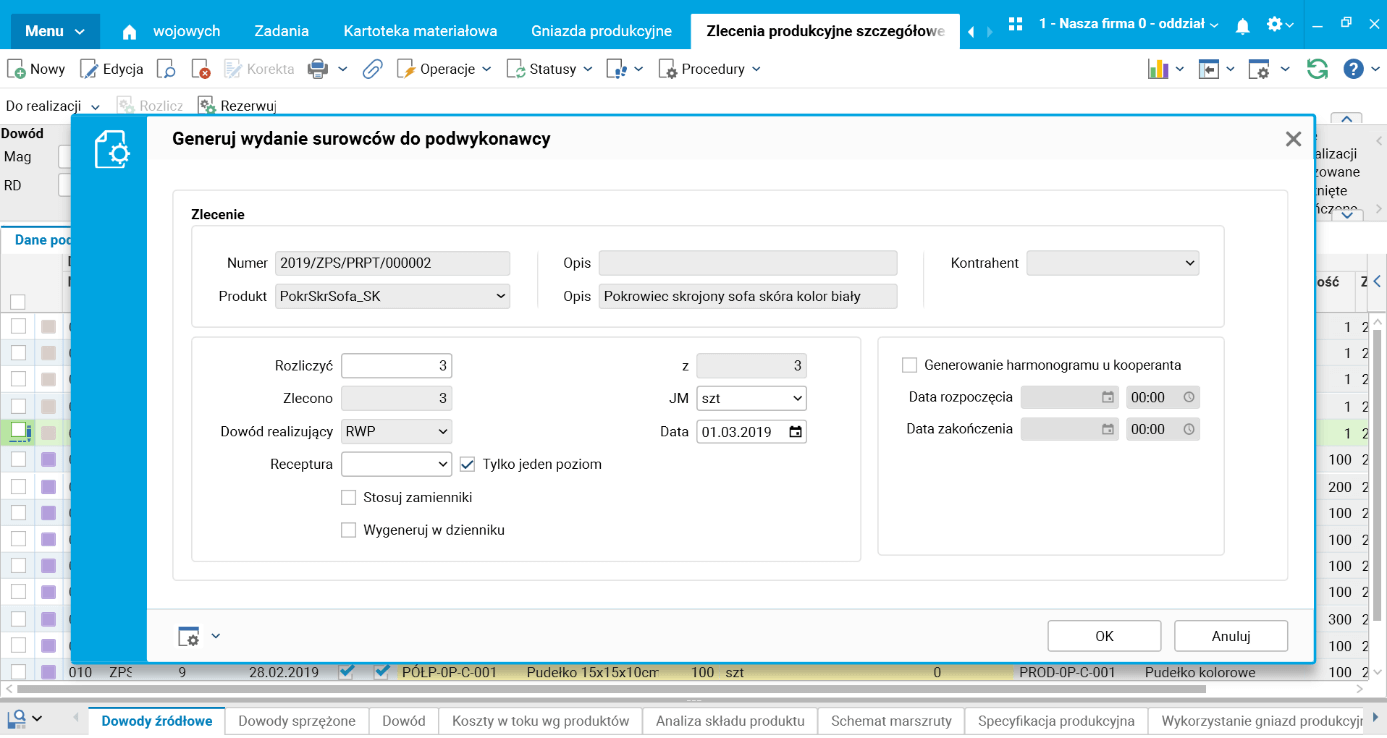Click the previous tab arrow in the tab strip
Screen dimensions: 1387x738
[x=971, y=32]
